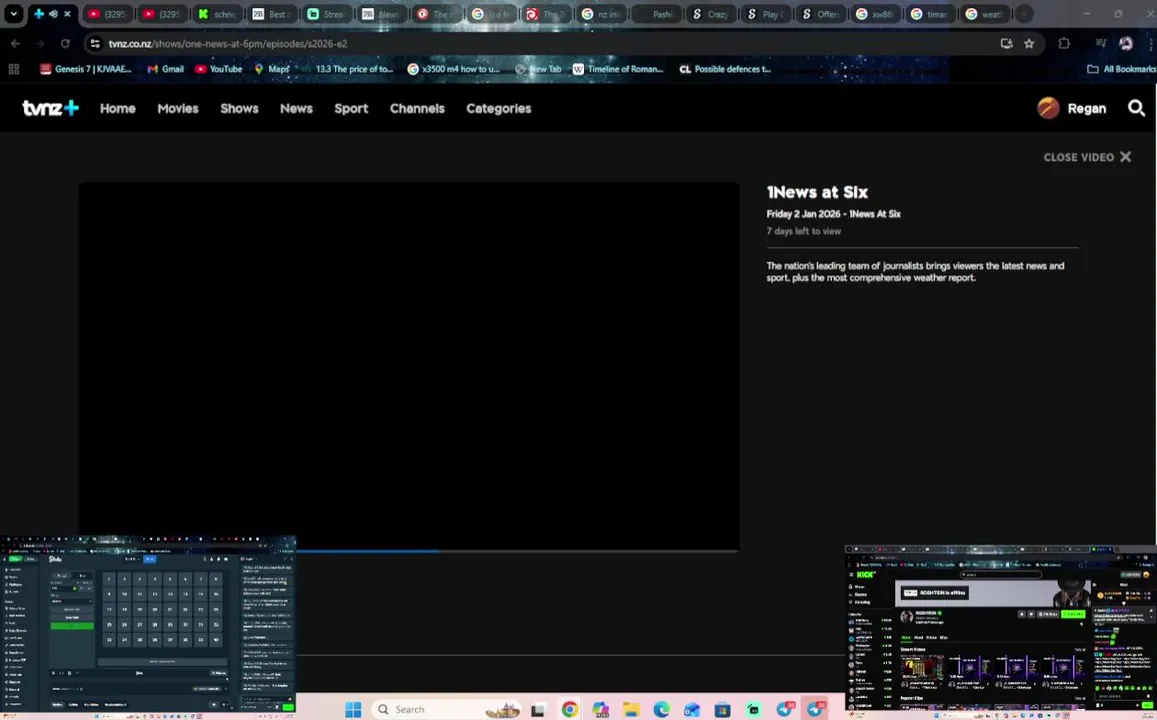Screen dimensions: 1157x720
Task: Open the TVNZ+ logo home link
Action: (x=50, y=108)
